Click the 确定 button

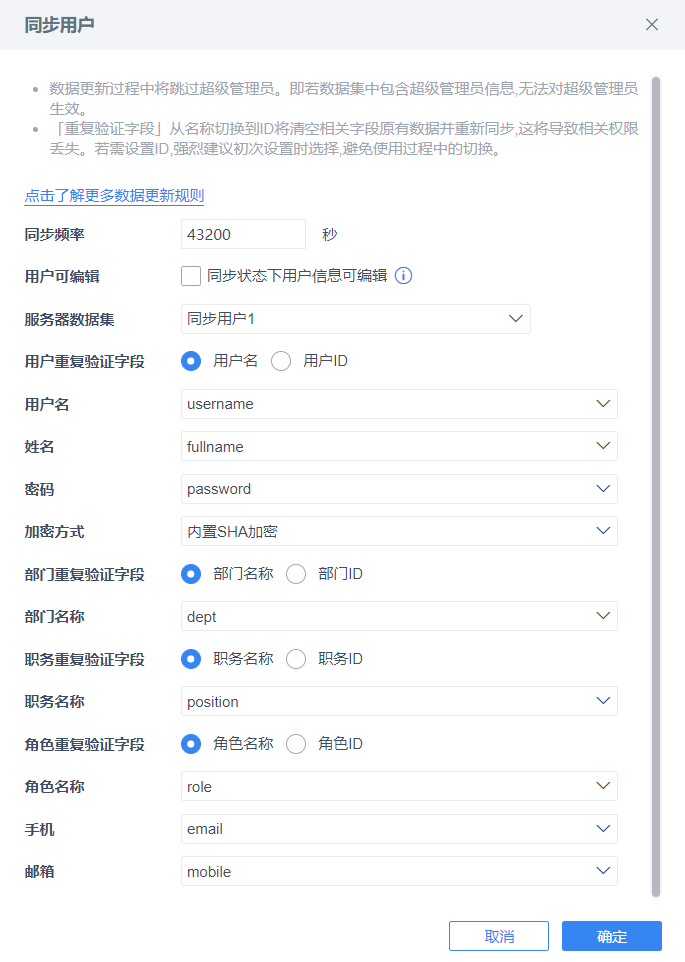[611, 936]
